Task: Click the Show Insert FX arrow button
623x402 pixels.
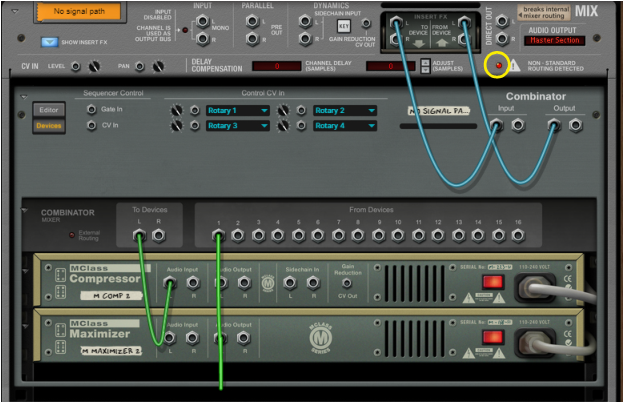Action: 50,42
